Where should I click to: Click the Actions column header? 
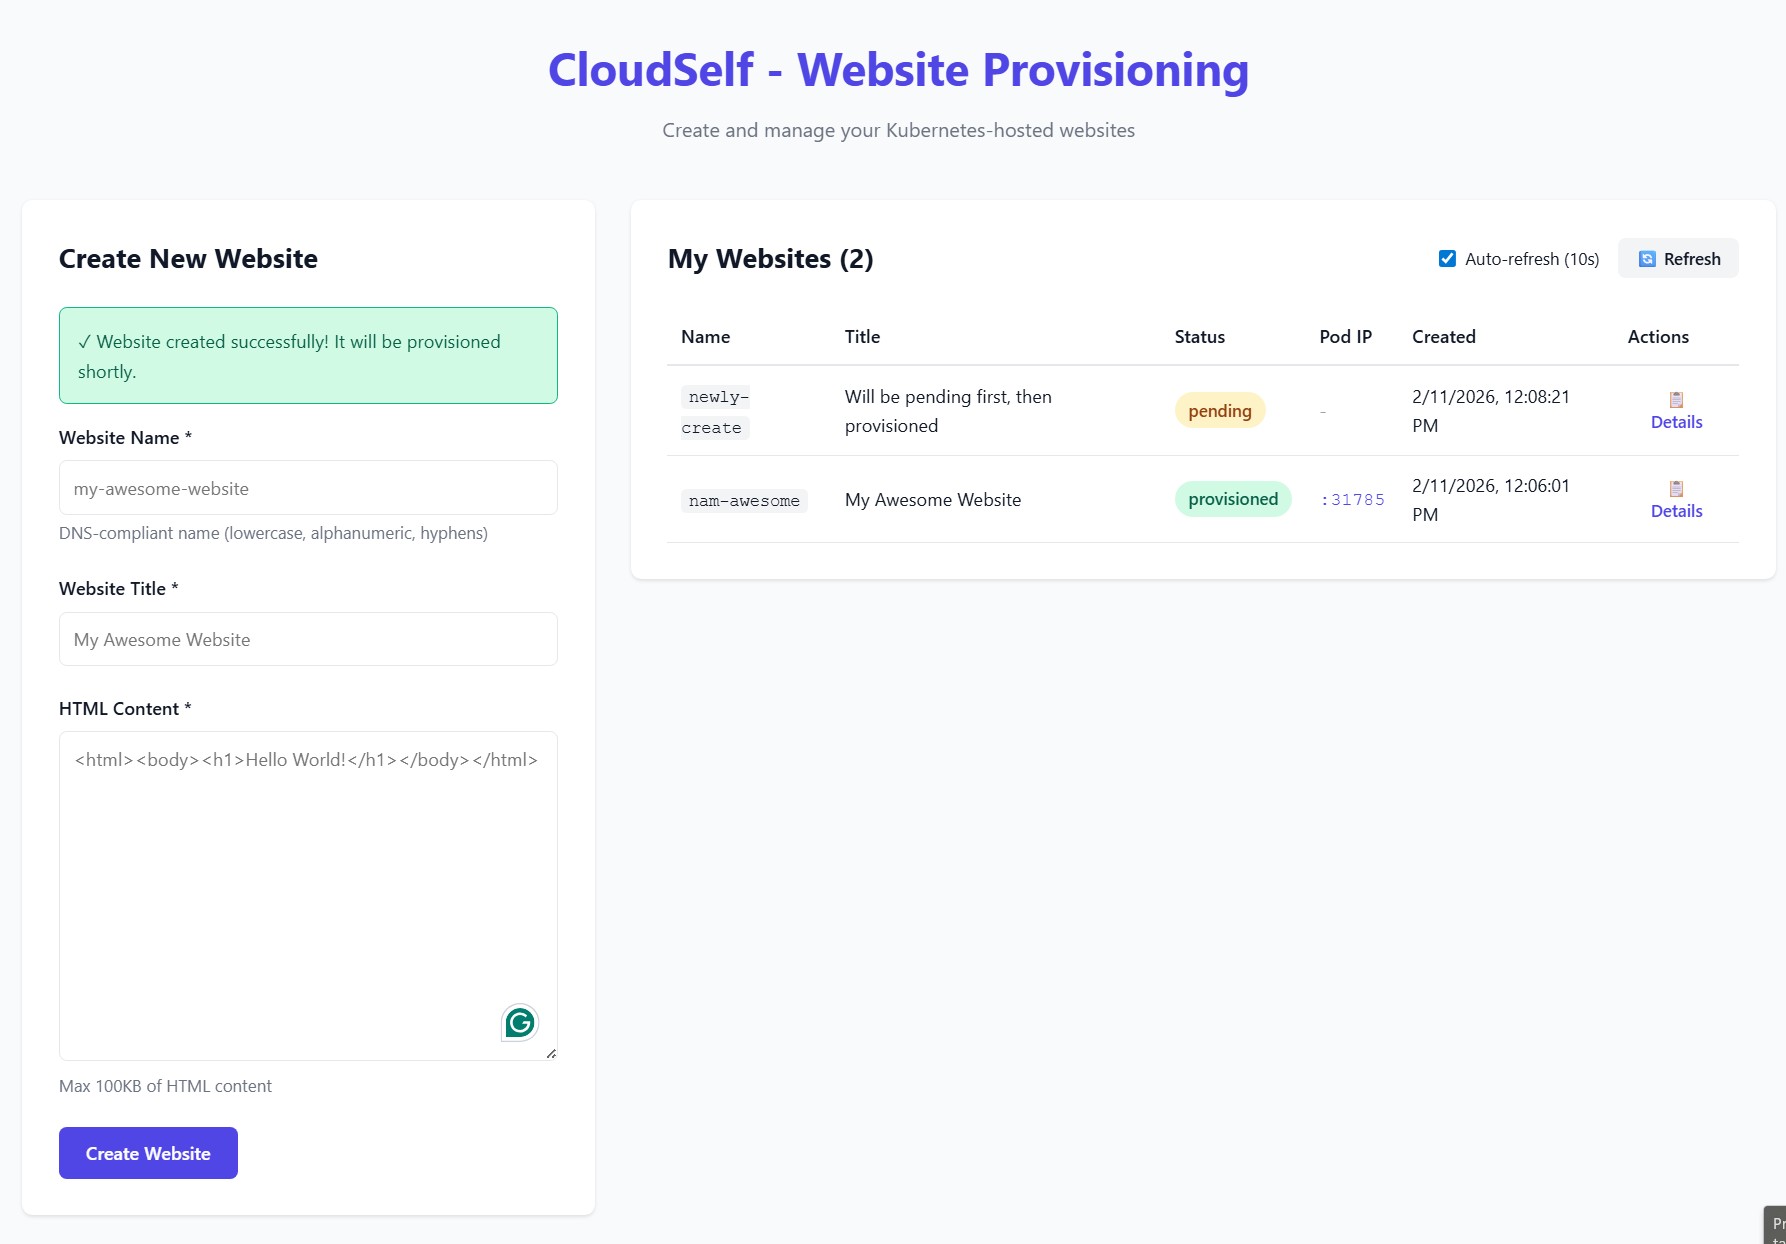pos(1658,337)
